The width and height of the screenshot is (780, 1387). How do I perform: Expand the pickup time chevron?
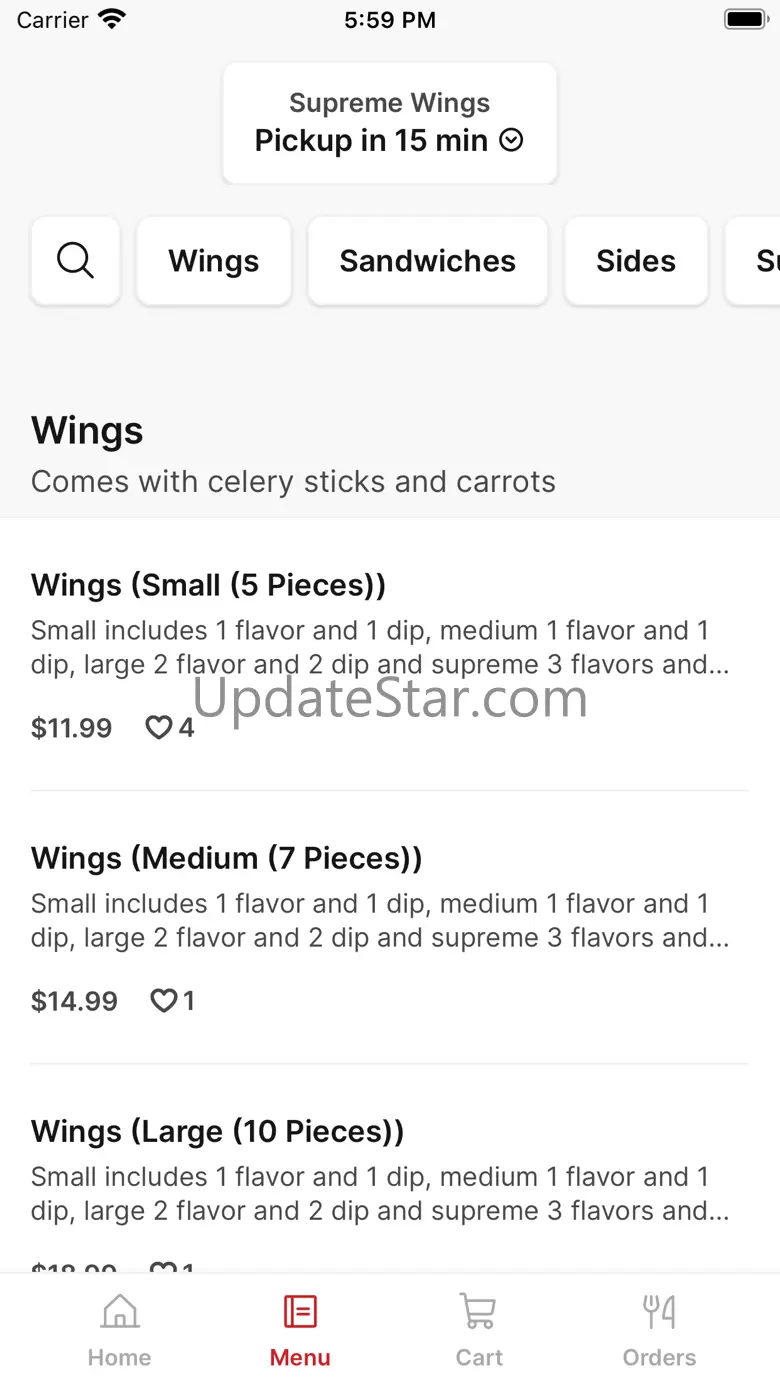511,141
